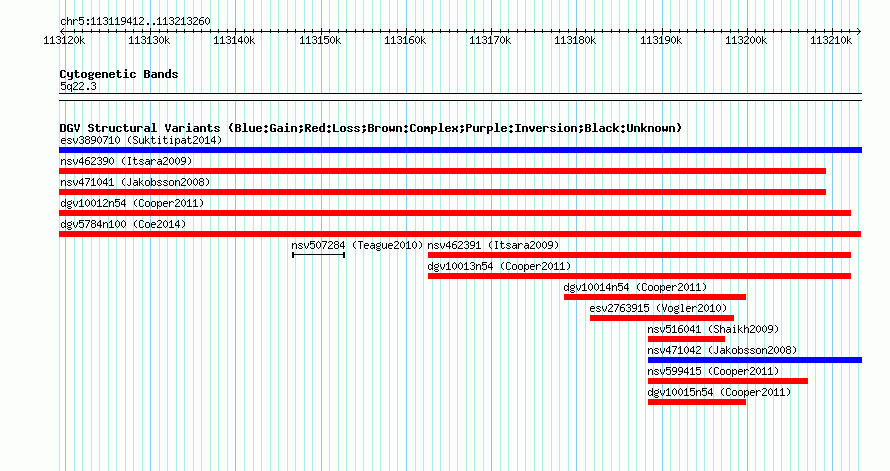Click the 113200k ruler label

(x=746, y=40)
